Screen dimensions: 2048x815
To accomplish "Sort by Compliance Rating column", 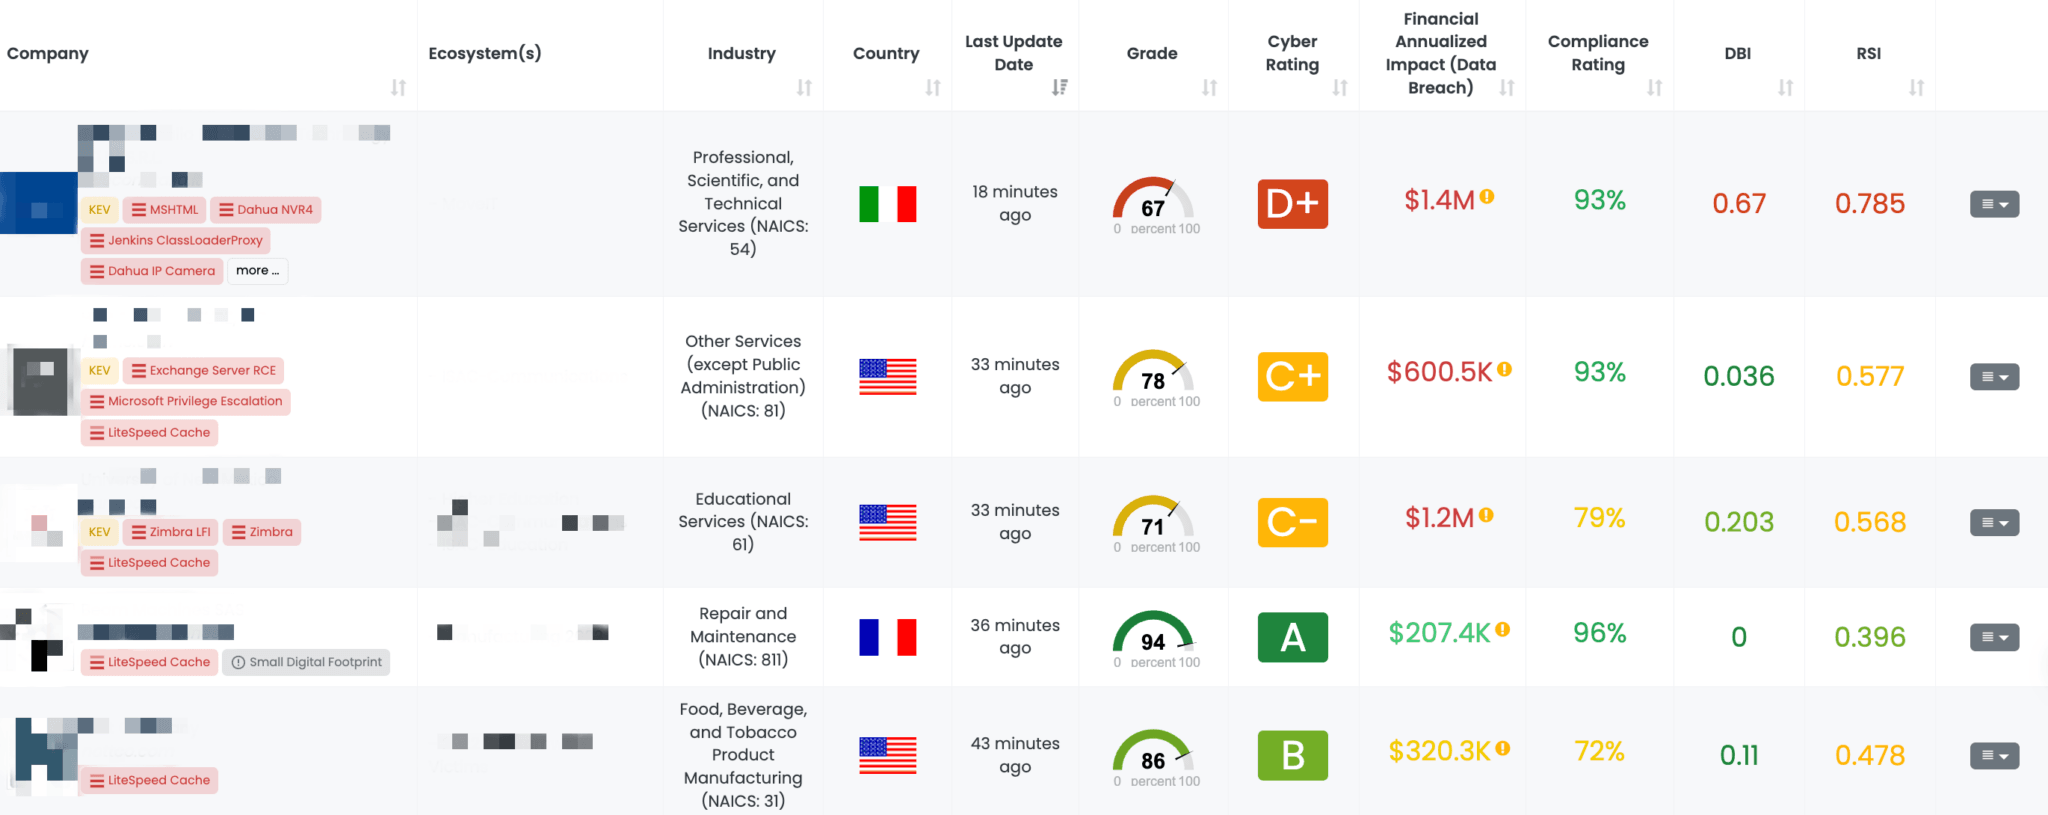I will (x=1655, y=88).
